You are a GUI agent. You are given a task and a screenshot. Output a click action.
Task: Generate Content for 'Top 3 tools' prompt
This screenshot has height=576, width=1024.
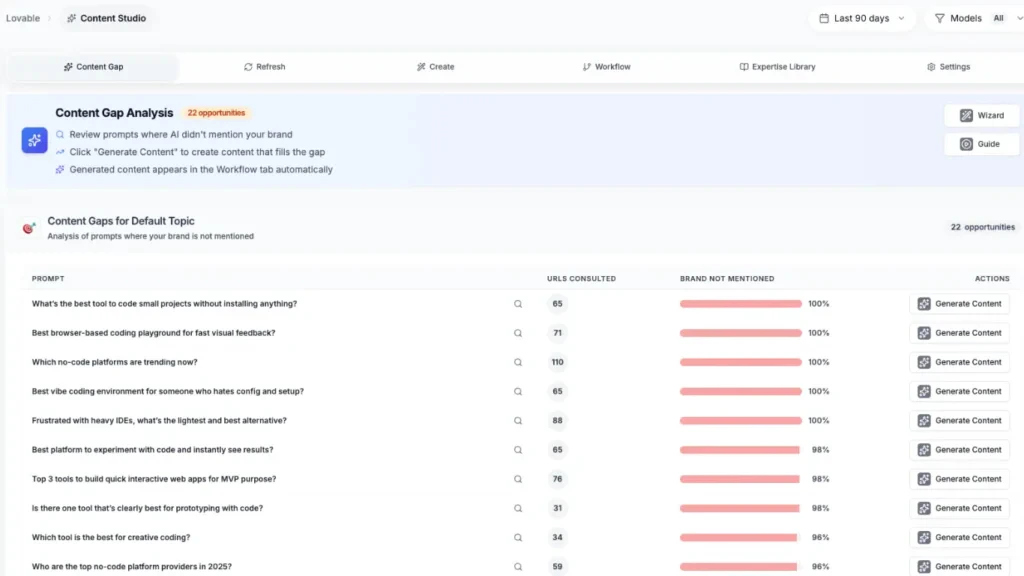click(x=959, y=479)
